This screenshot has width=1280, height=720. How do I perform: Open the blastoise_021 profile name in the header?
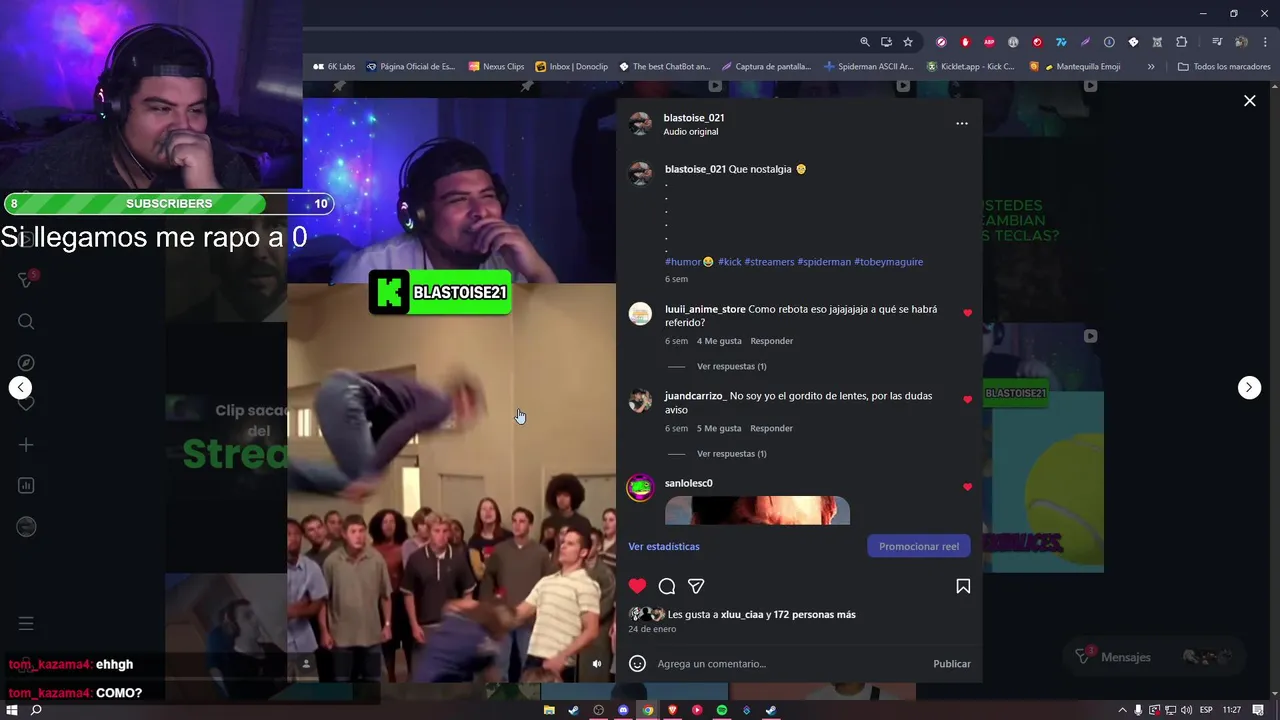pyautogui.click(x=694, y=118)
